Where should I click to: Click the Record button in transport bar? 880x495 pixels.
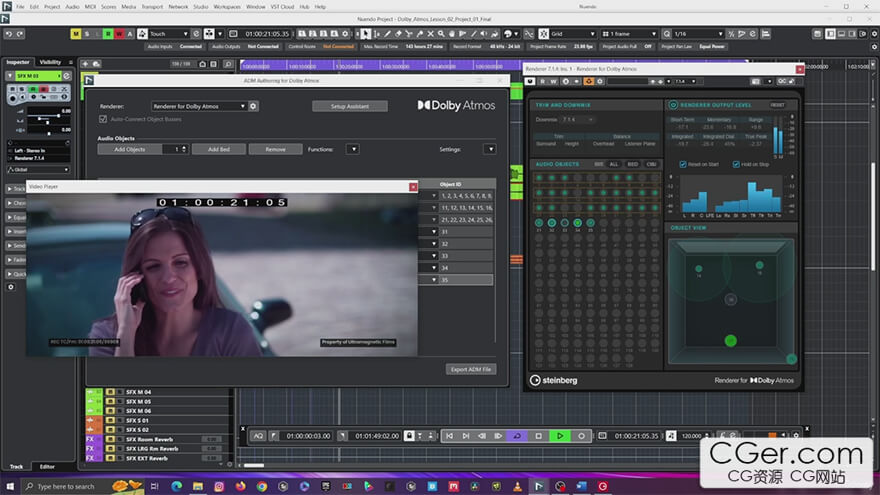pyautogui.click(x=581, y=436)
